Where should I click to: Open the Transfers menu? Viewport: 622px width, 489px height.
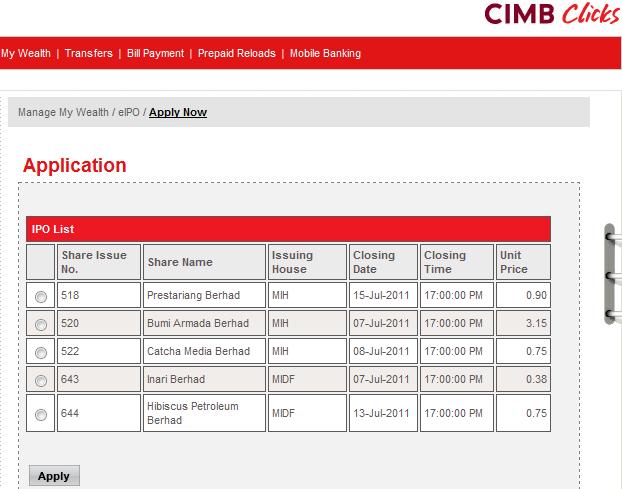pos(88,53)
